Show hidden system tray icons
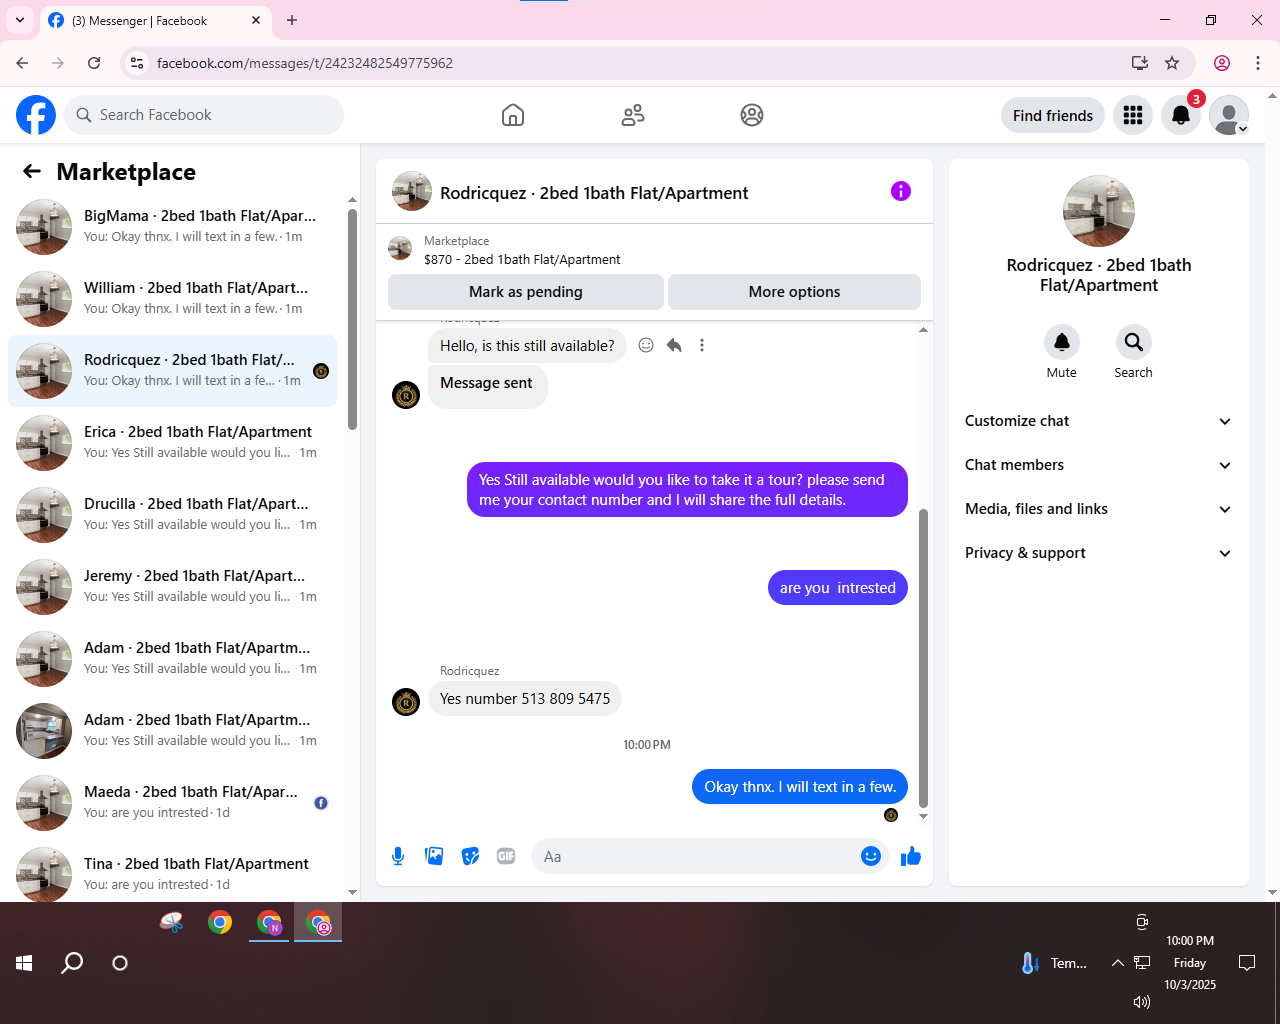The height and width of the screenshot is (1024, 1280). click(x=1117, y=963)
